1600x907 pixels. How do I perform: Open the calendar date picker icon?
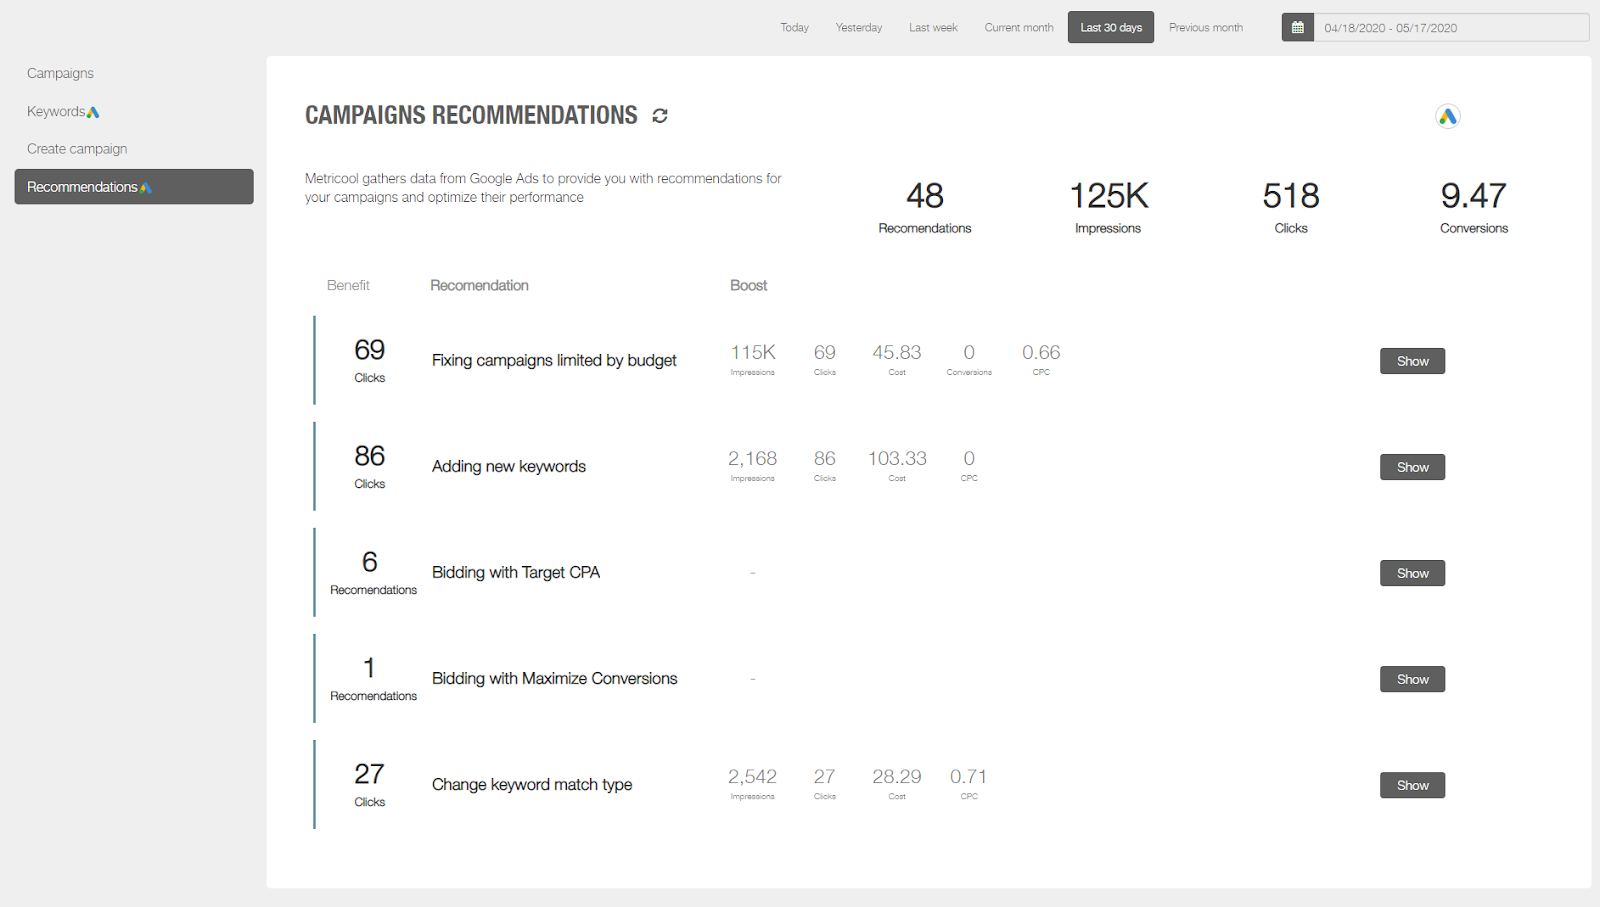pos(1298,27)
